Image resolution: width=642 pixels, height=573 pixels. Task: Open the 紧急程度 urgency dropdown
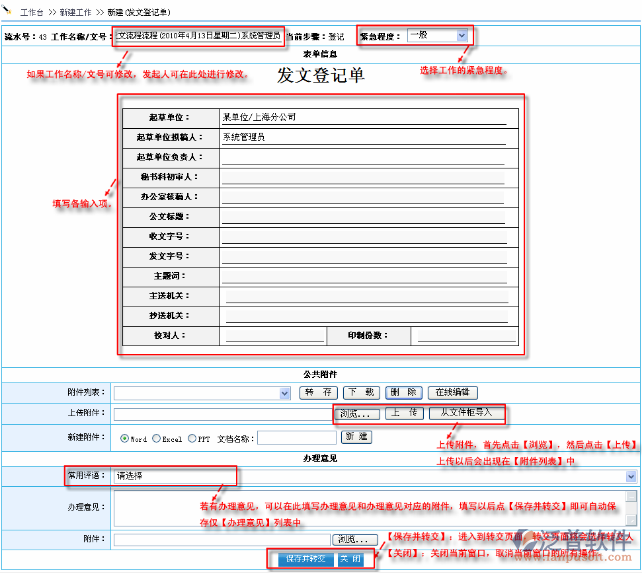point(462,36)
